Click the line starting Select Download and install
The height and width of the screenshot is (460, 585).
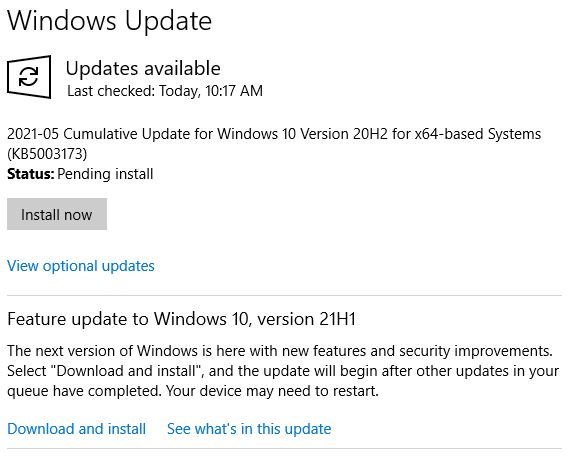click(283, 371)
